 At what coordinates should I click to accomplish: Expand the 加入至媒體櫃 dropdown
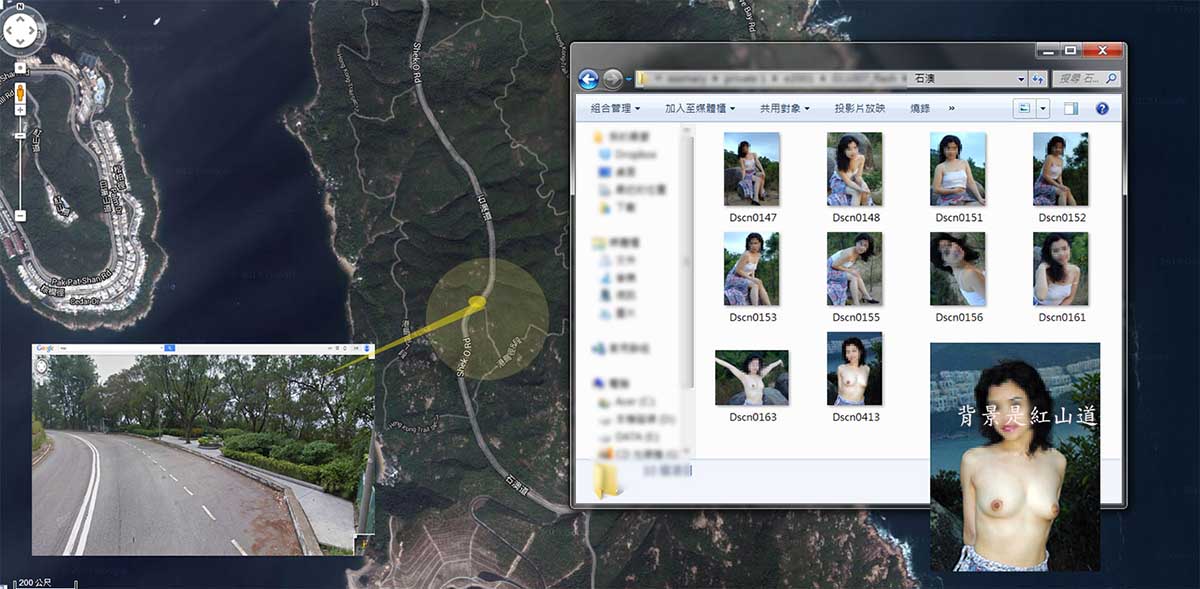(700, 108)
